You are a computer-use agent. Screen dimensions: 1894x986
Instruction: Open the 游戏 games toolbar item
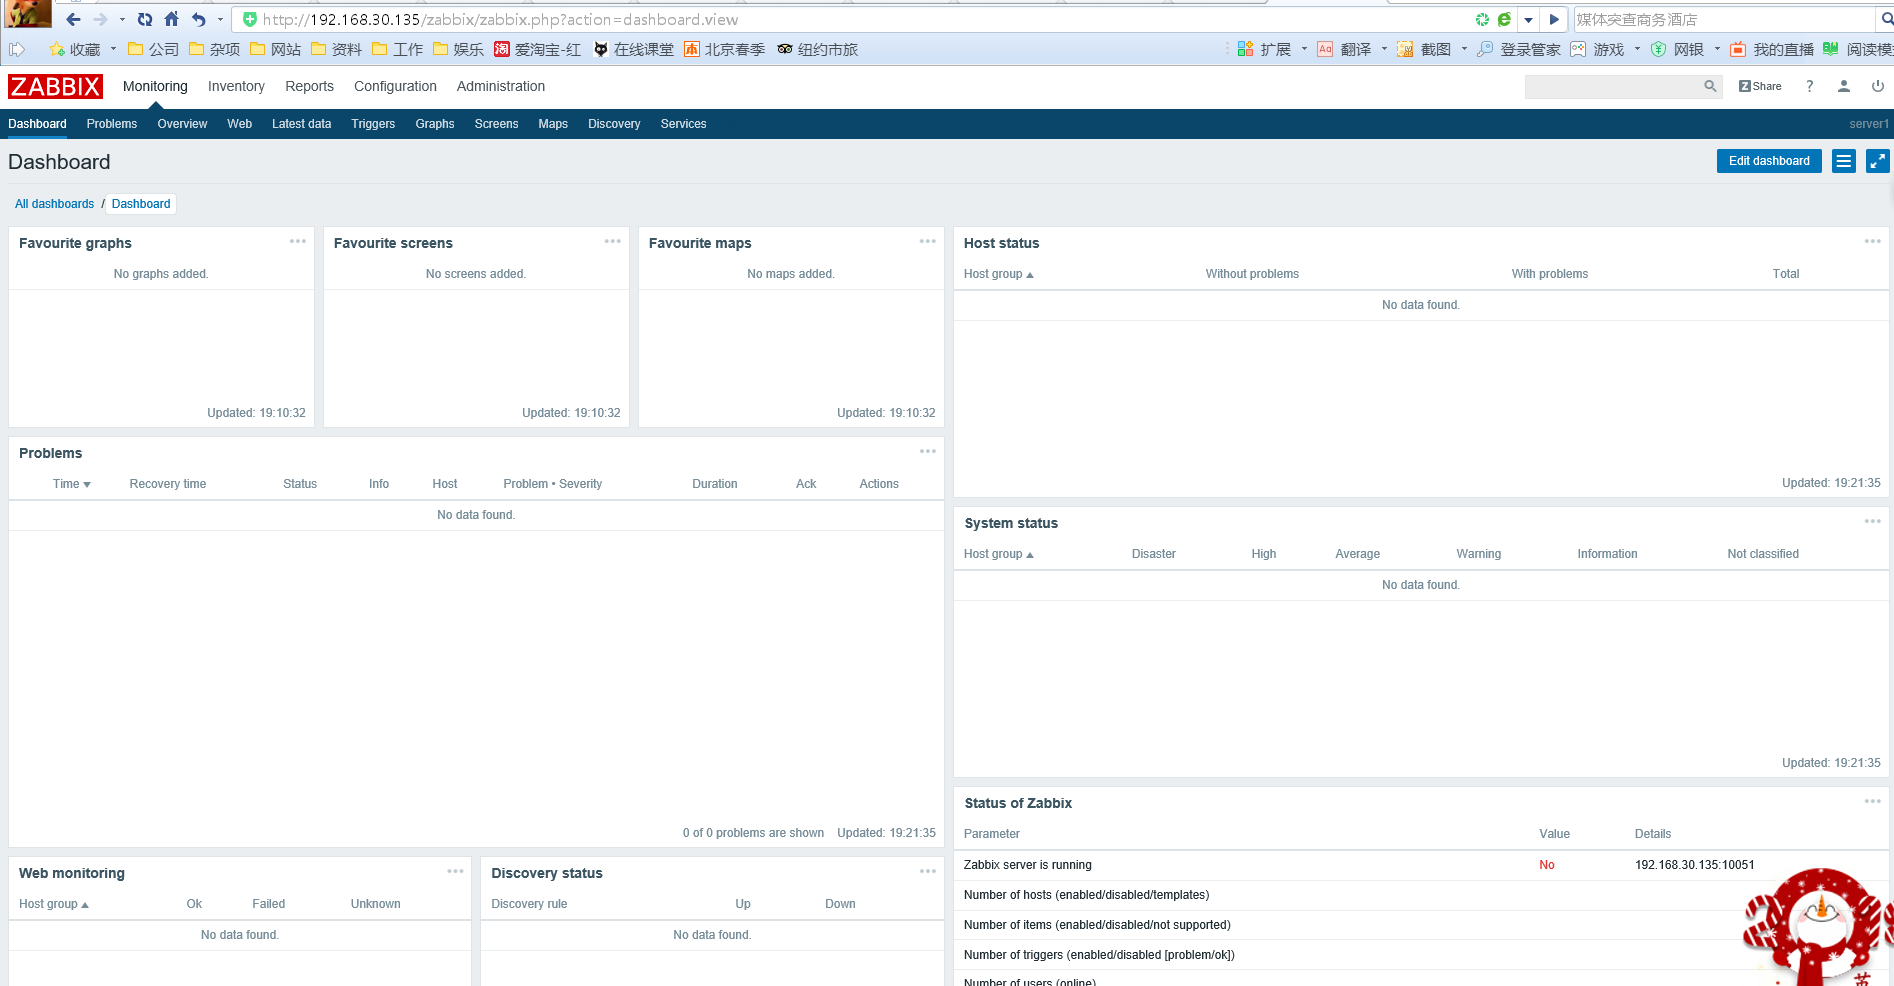coord(1597,49)
